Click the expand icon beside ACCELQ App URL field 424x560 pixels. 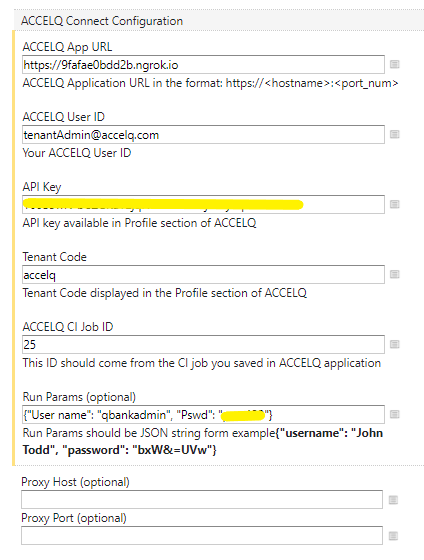coord(394,64)
